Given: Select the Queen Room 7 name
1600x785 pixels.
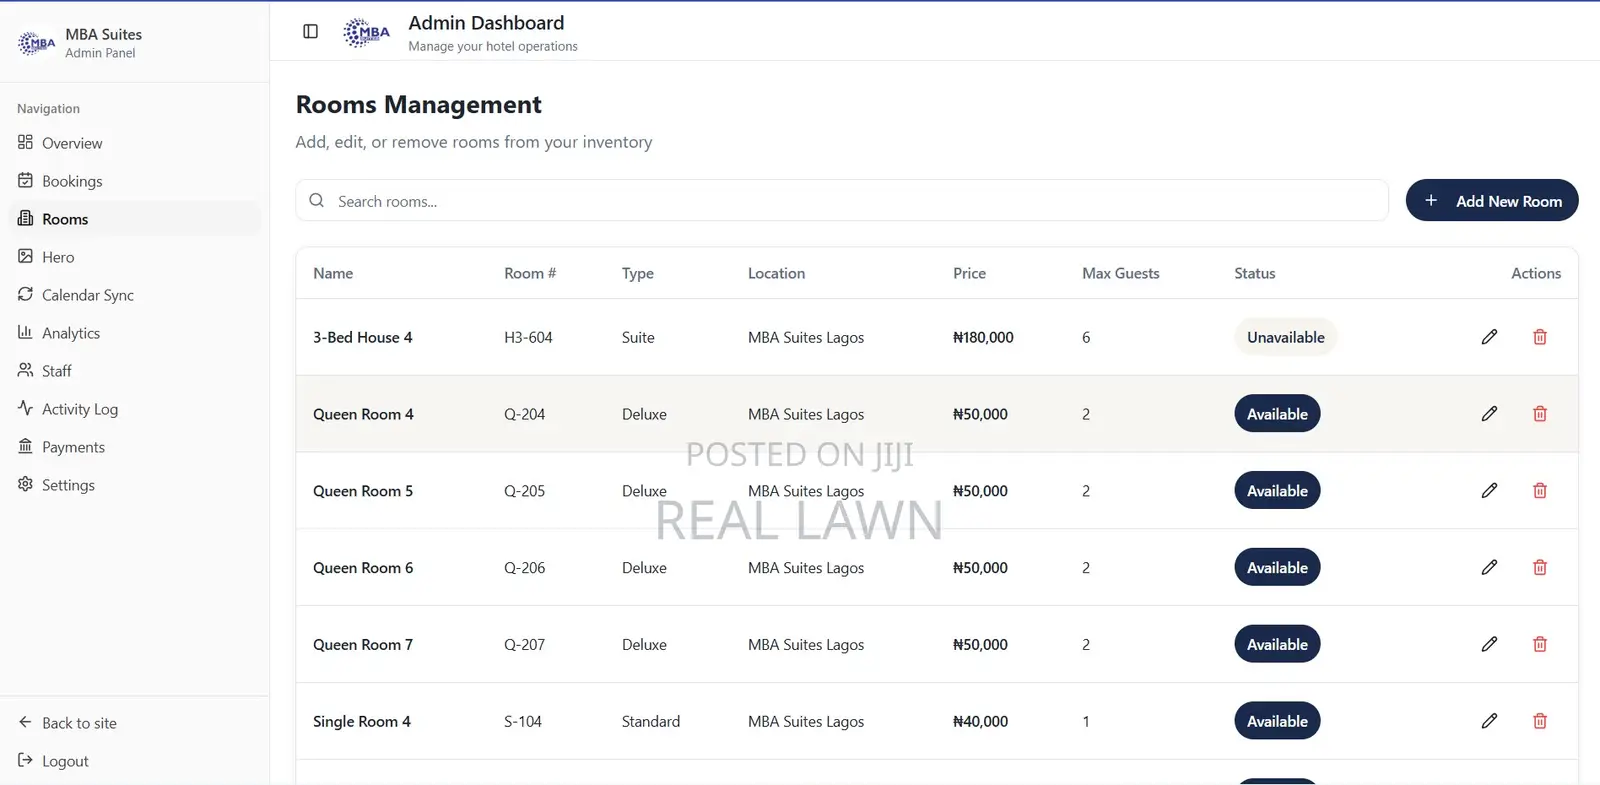Looking at the screenshot, I should [x=363, y=645].
